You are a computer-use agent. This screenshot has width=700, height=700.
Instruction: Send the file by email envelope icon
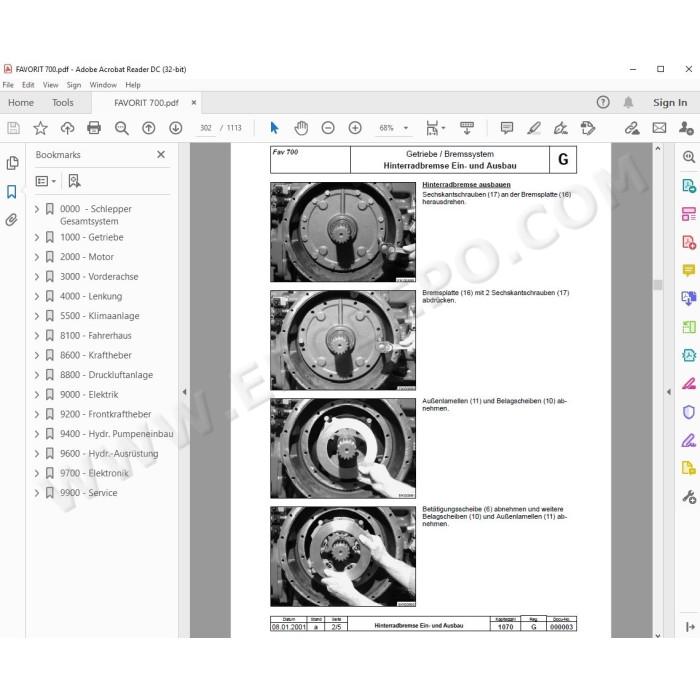(x=659, y=128)
